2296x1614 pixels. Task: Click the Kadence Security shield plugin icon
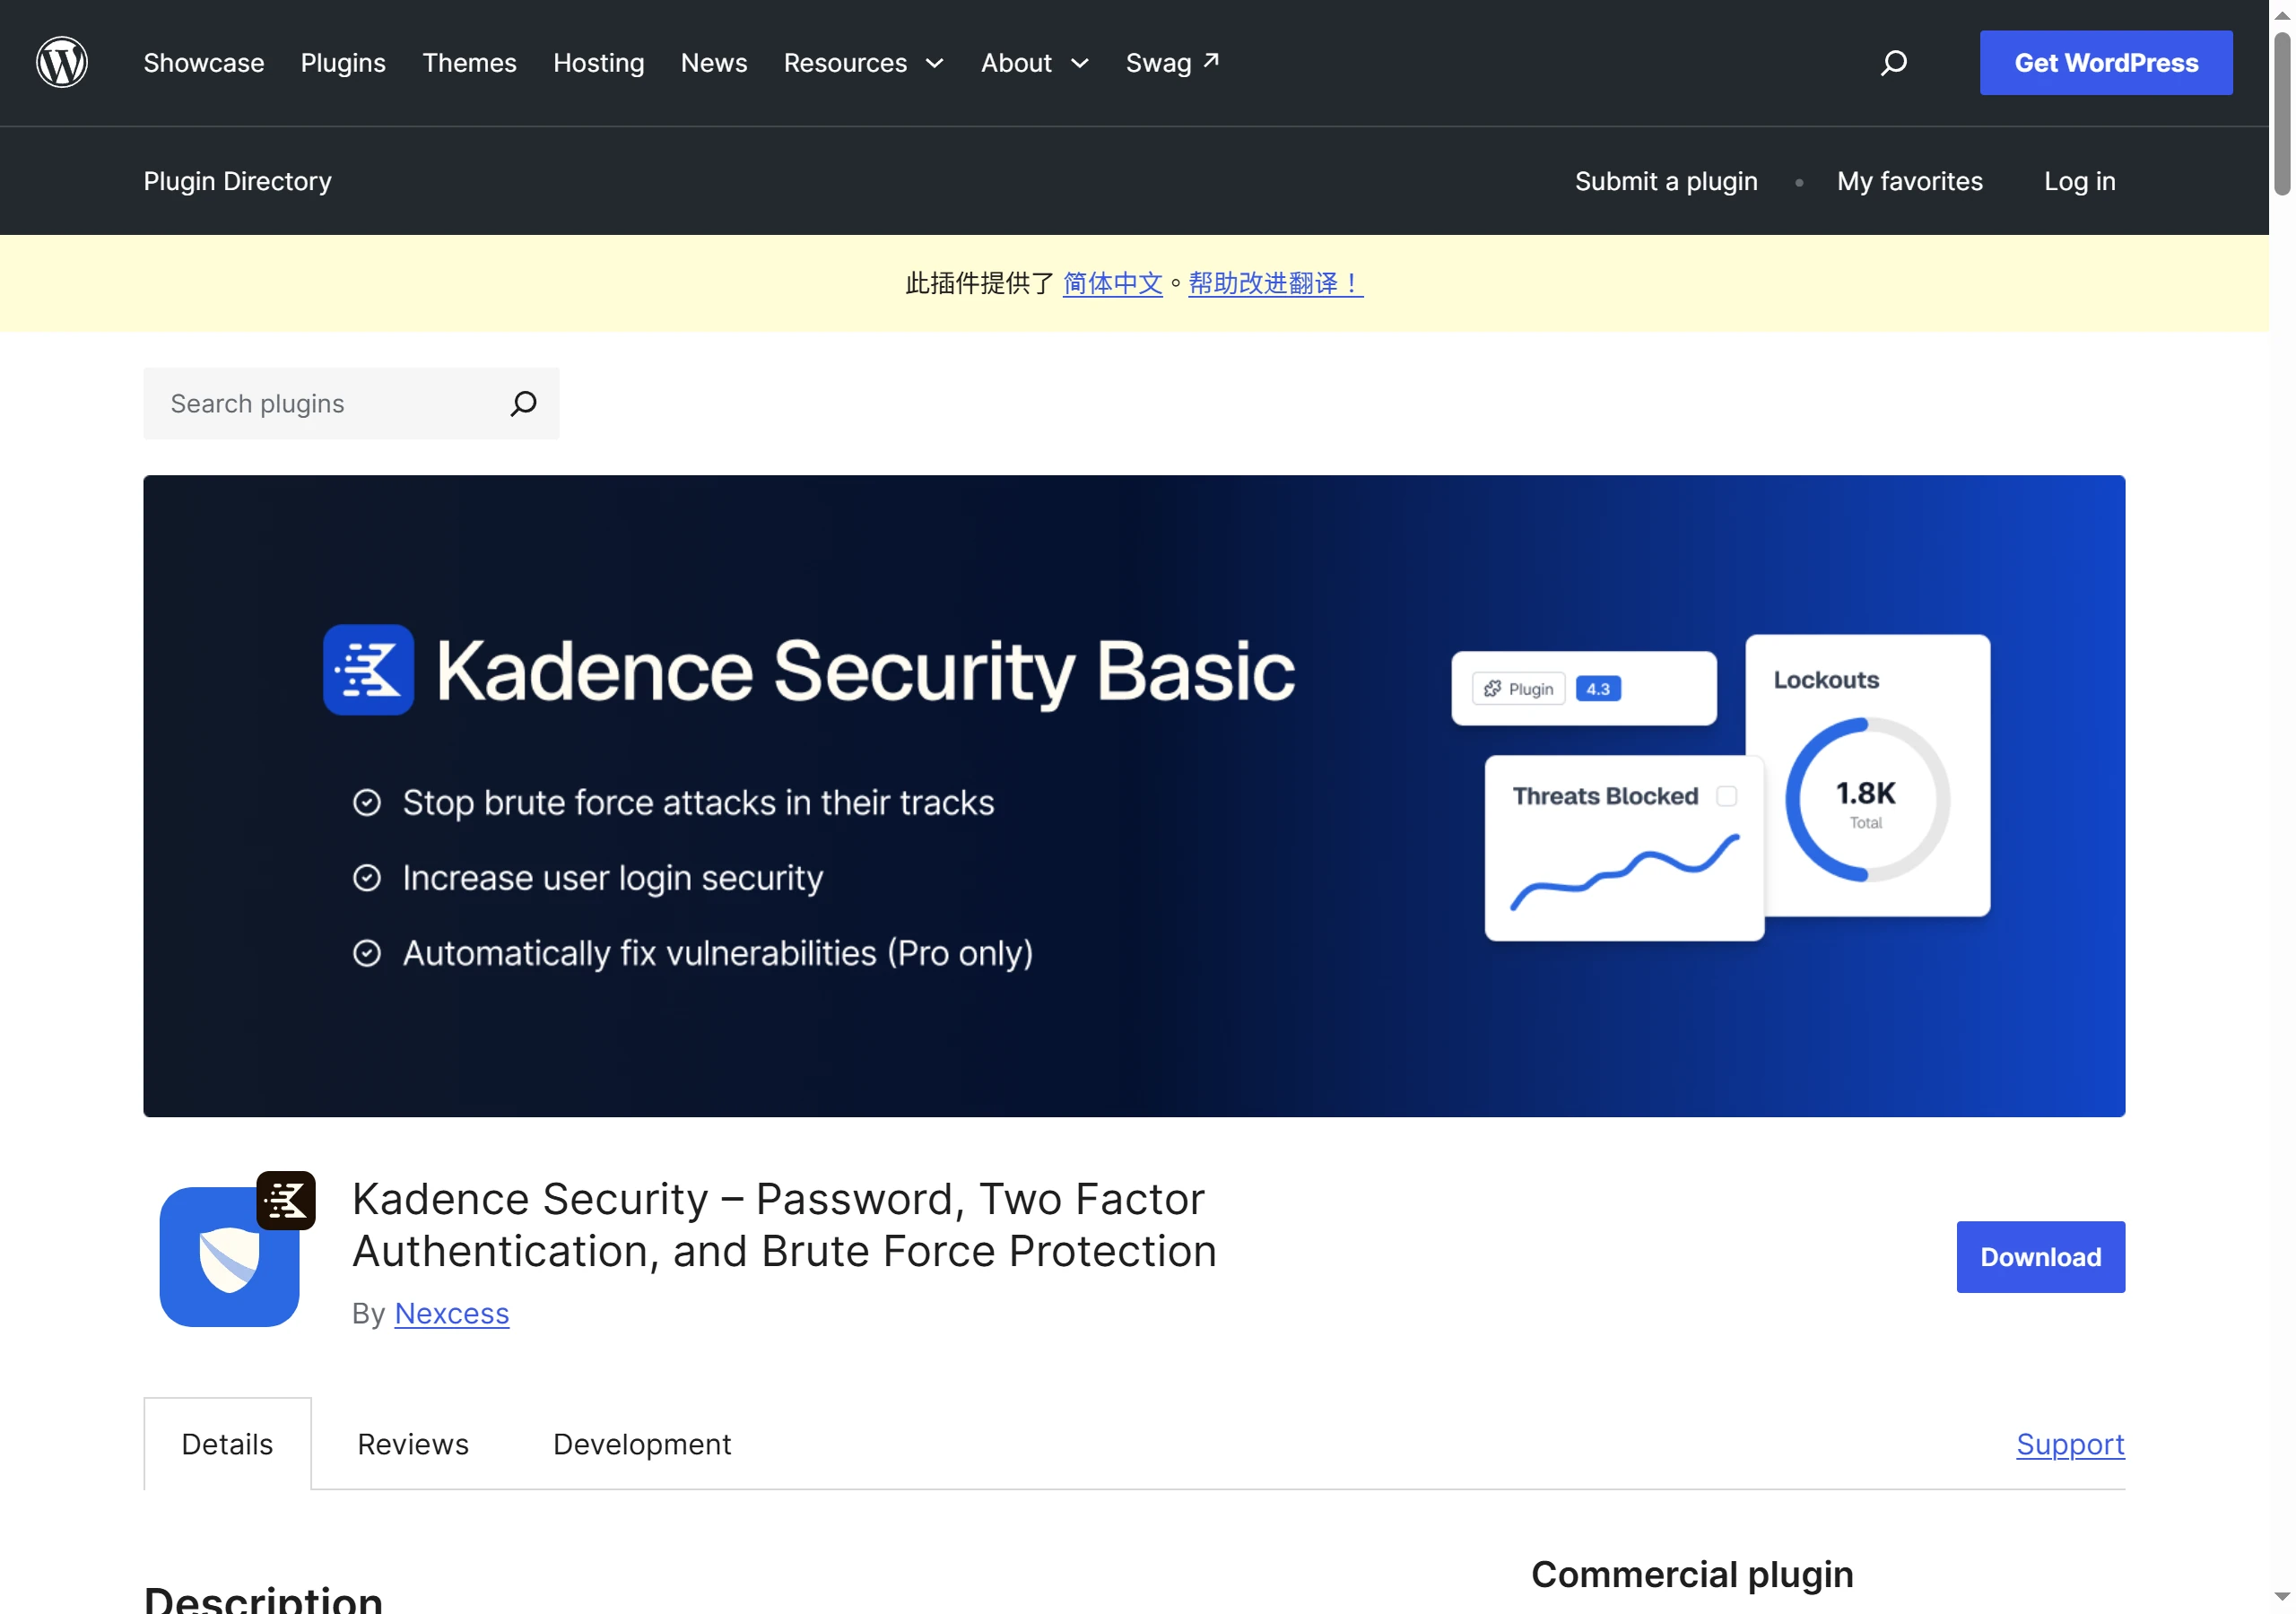[x=237, y=1249]
